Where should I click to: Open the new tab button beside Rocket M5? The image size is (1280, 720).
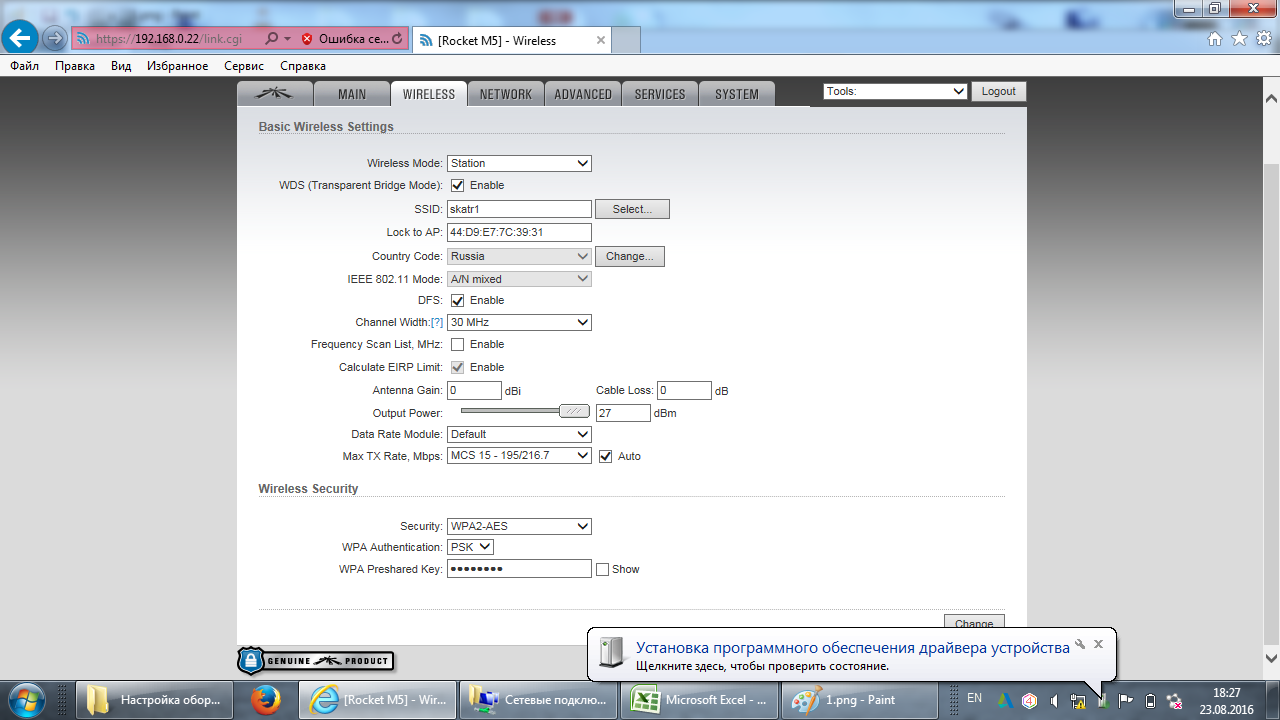625,40
